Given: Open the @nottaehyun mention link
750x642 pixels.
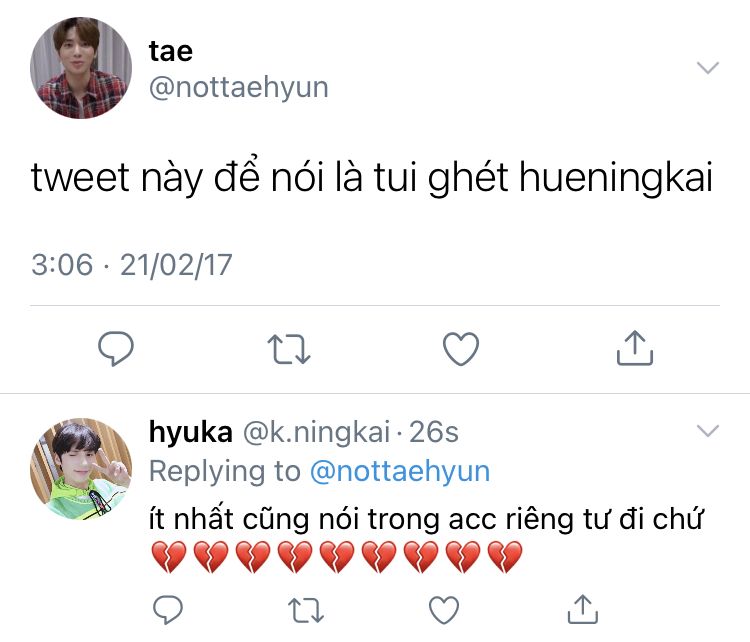Looking at the screenshot, I should point(400,471).
